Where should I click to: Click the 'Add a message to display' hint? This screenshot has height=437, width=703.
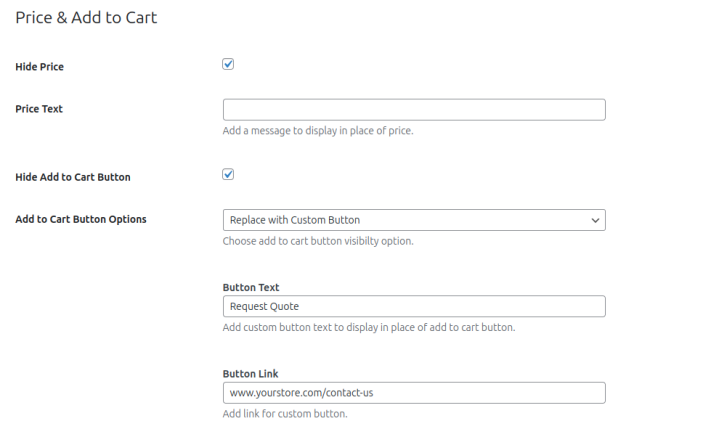[318, 131]
